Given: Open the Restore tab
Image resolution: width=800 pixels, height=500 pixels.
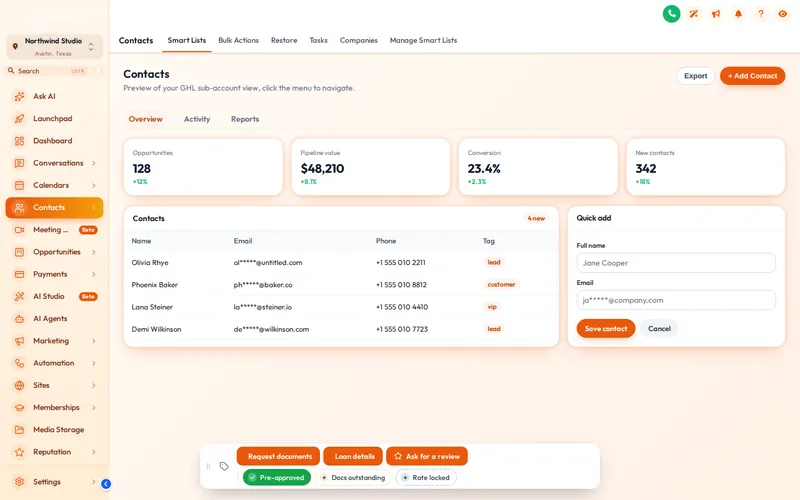Looking at the screenshot, I should click(x=284, y=40).
